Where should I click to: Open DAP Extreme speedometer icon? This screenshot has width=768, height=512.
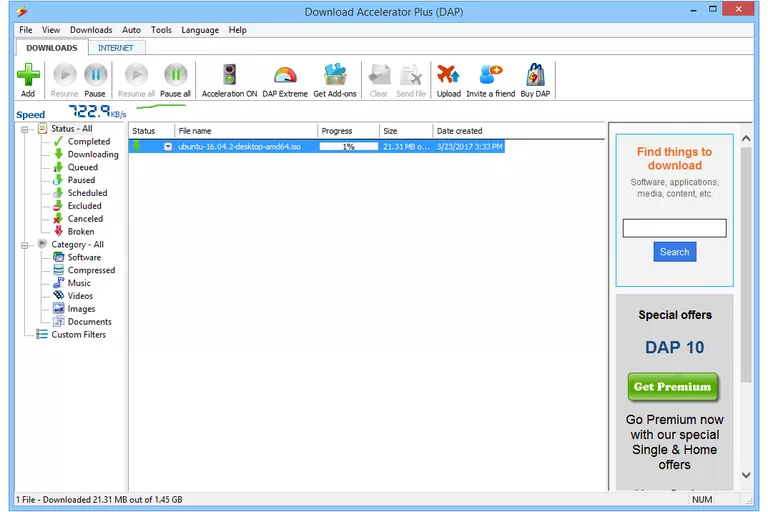click(x=285, y=75)
